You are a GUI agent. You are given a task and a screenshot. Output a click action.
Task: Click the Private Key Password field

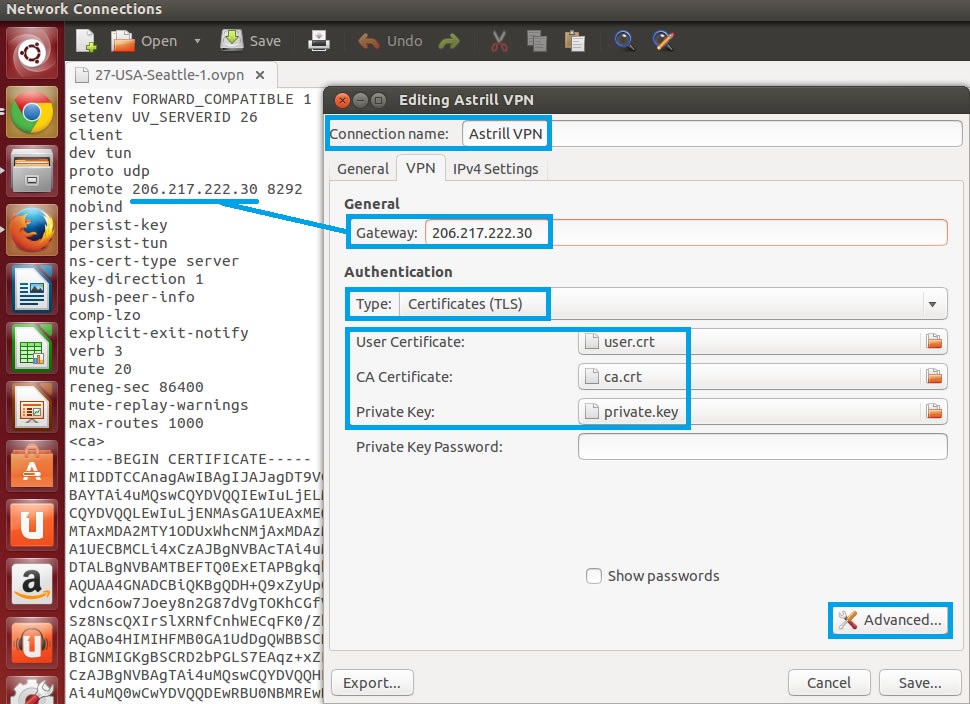[763, 447]
